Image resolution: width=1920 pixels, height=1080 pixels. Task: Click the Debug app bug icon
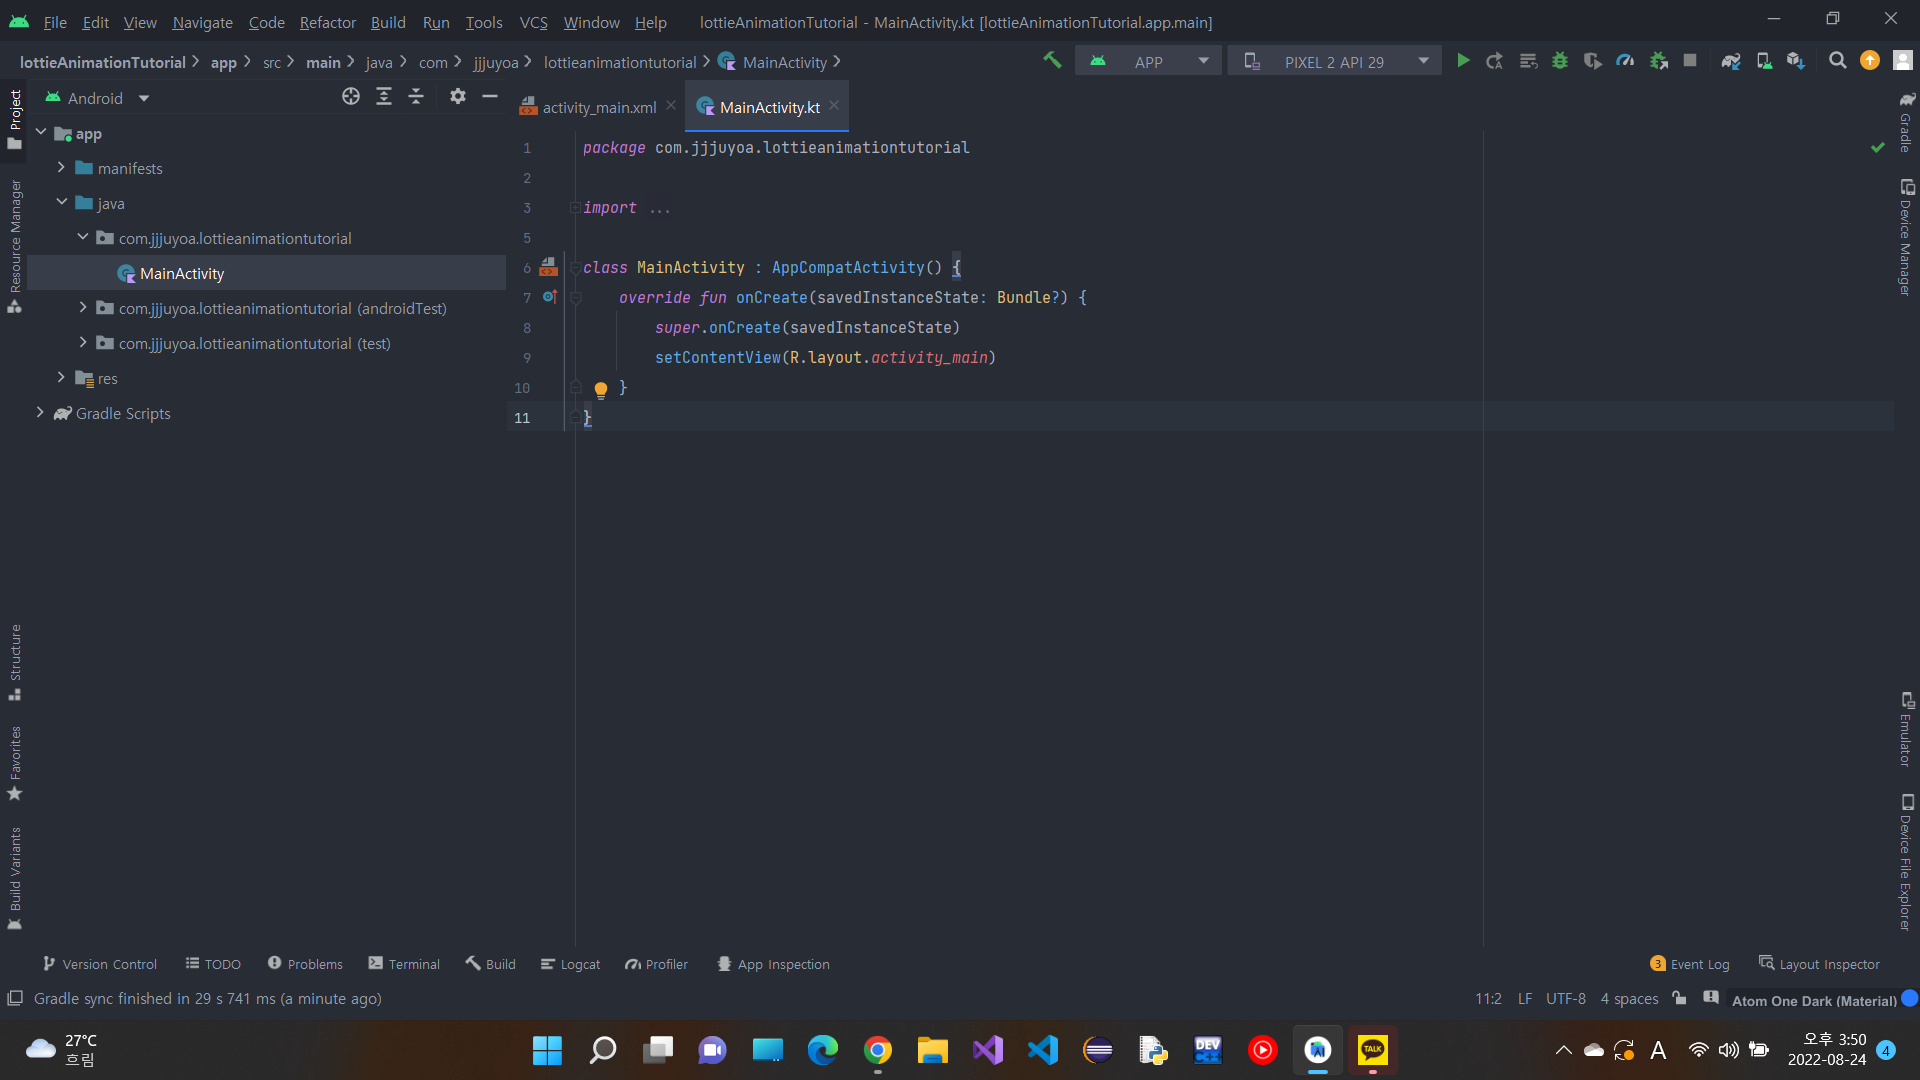point(1559,61)
